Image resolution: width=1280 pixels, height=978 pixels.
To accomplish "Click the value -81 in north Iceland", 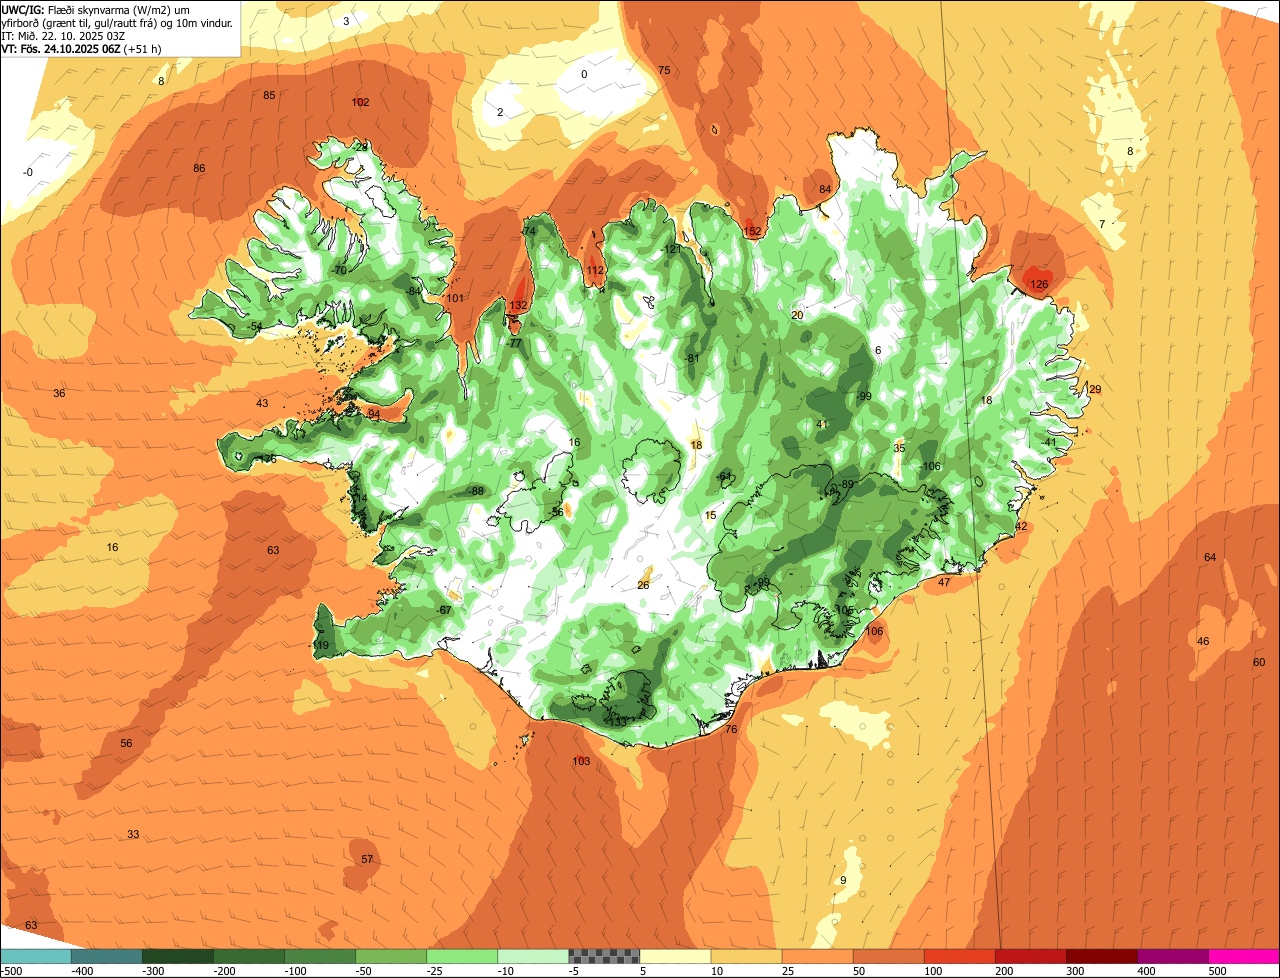I will tap(691, 359).
